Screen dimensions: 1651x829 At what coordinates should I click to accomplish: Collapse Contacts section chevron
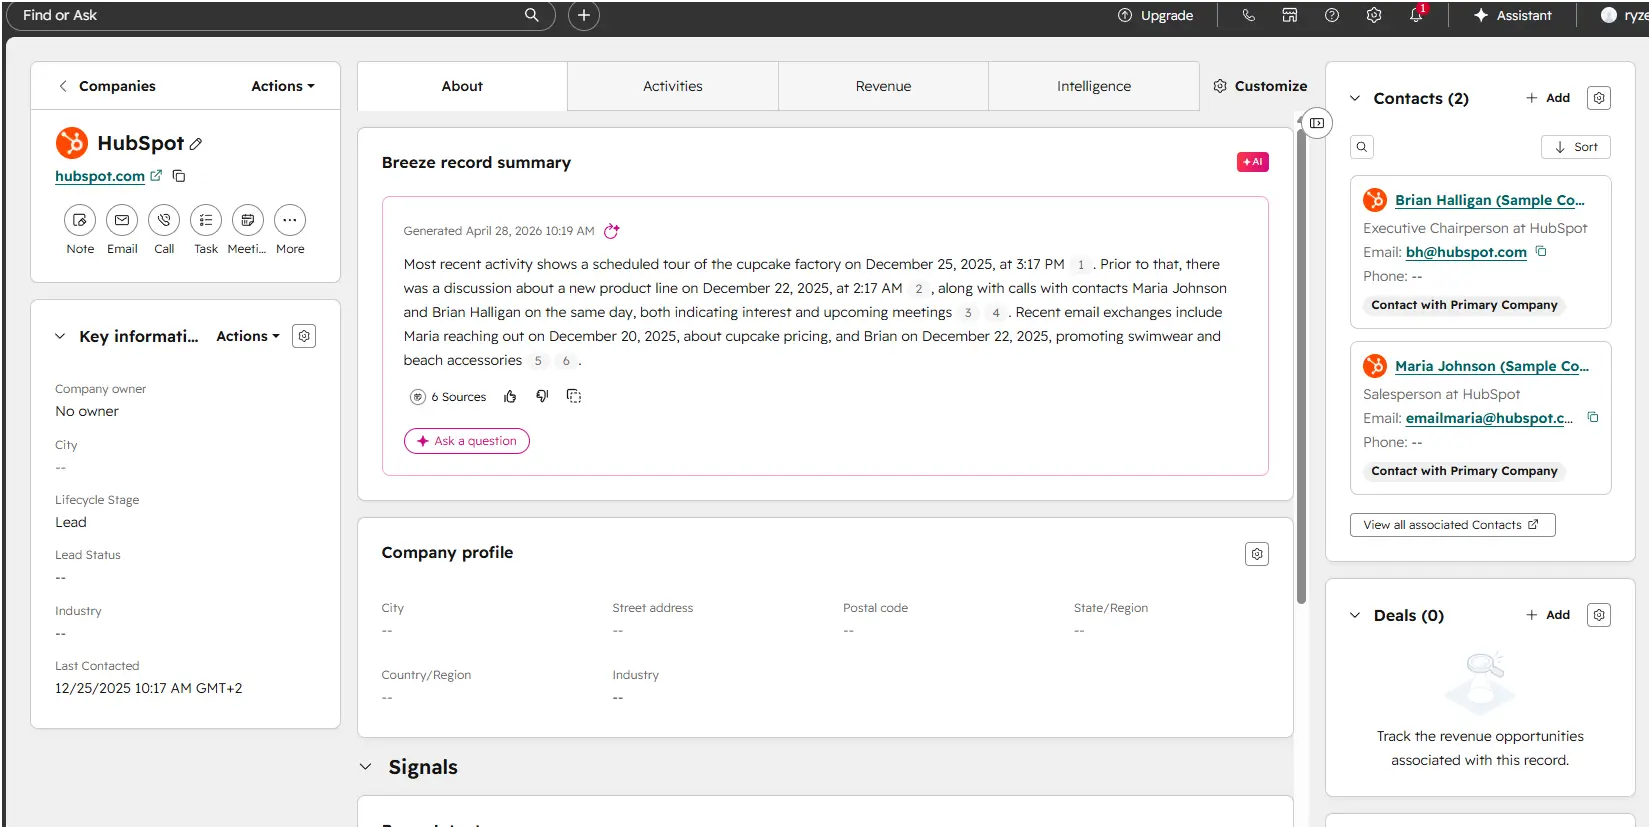pos(1355,98)
